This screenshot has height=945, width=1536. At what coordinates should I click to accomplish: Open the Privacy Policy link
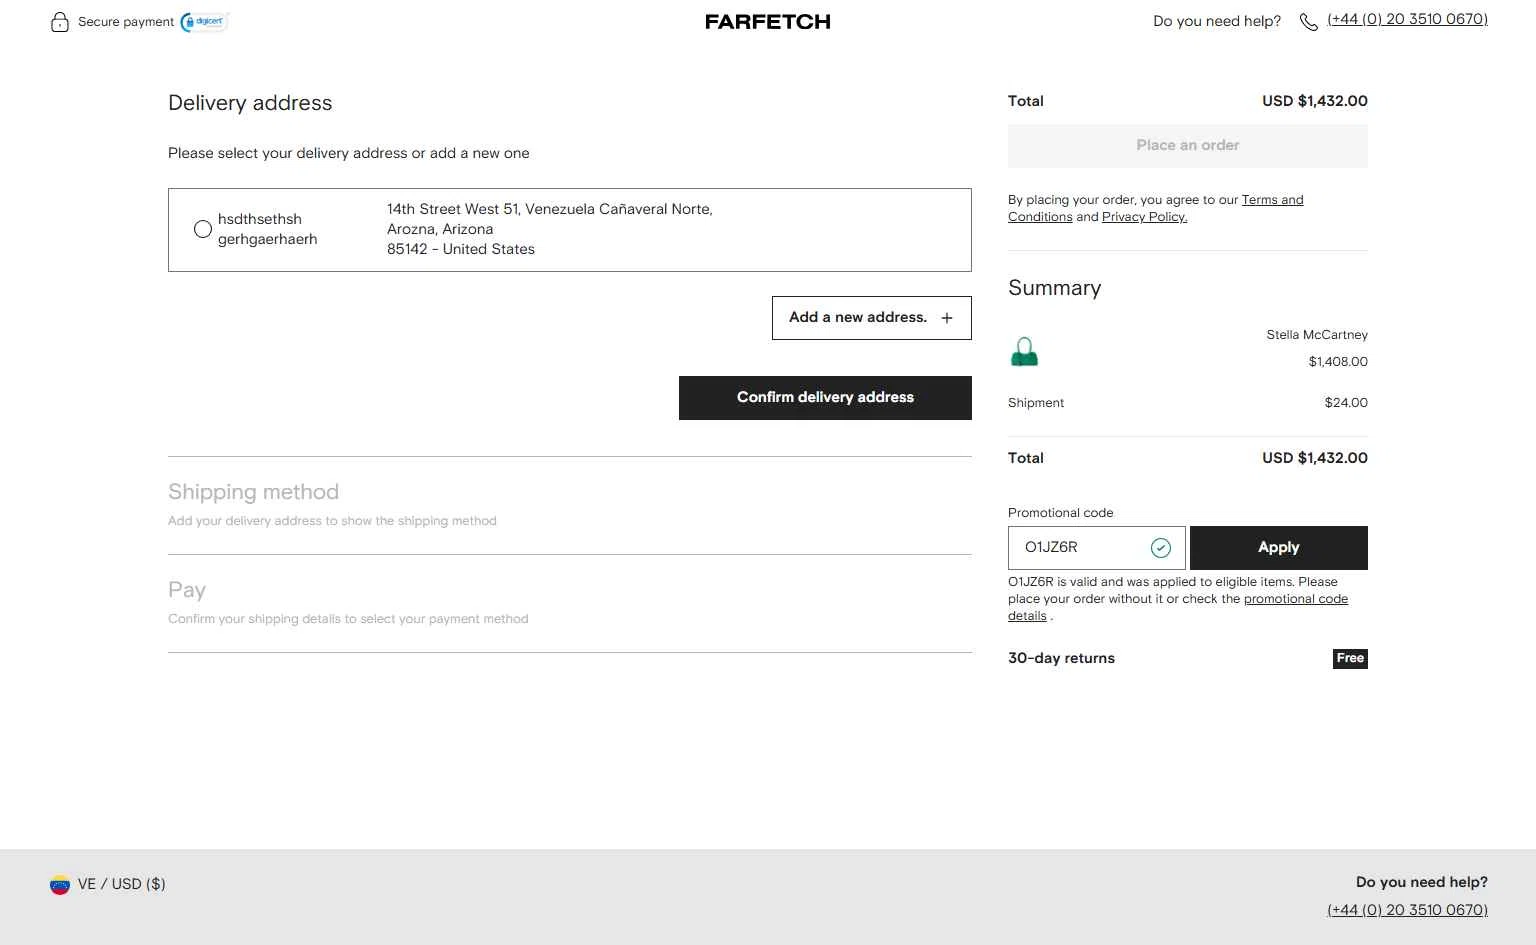(1144, 217)
